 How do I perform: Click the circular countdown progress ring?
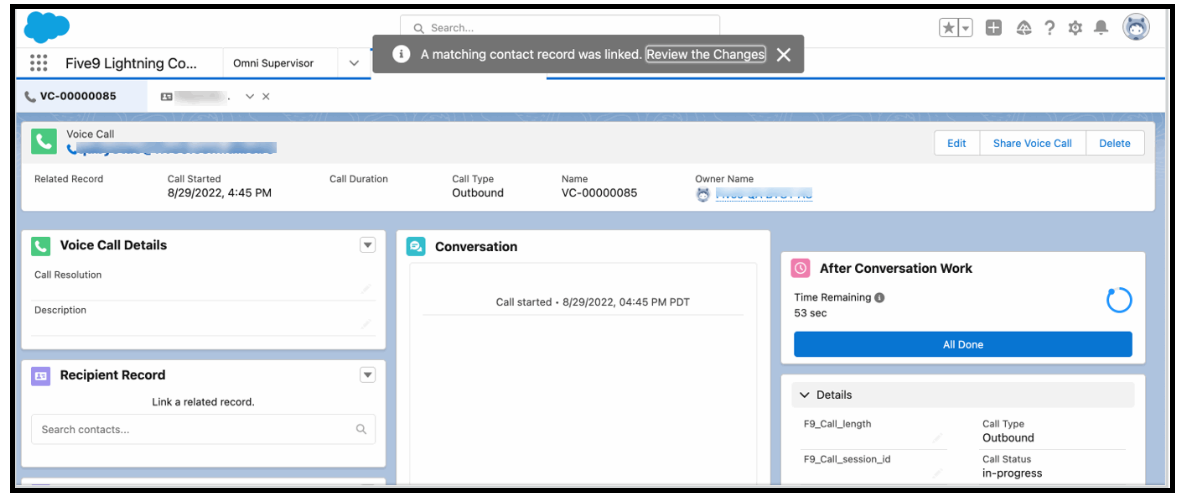click(x=1119, y=300)
